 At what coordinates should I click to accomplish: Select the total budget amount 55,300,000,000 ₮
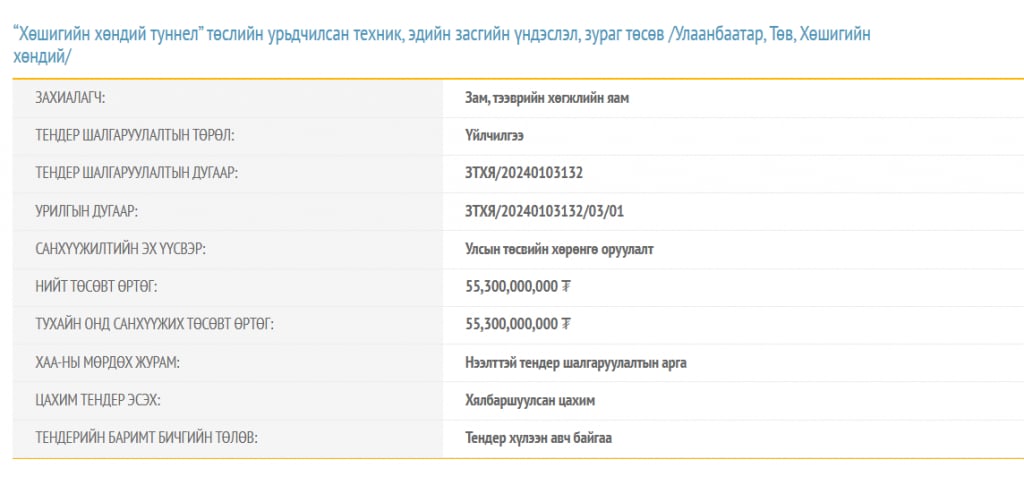pyautogui.click(x=518, y=287)
